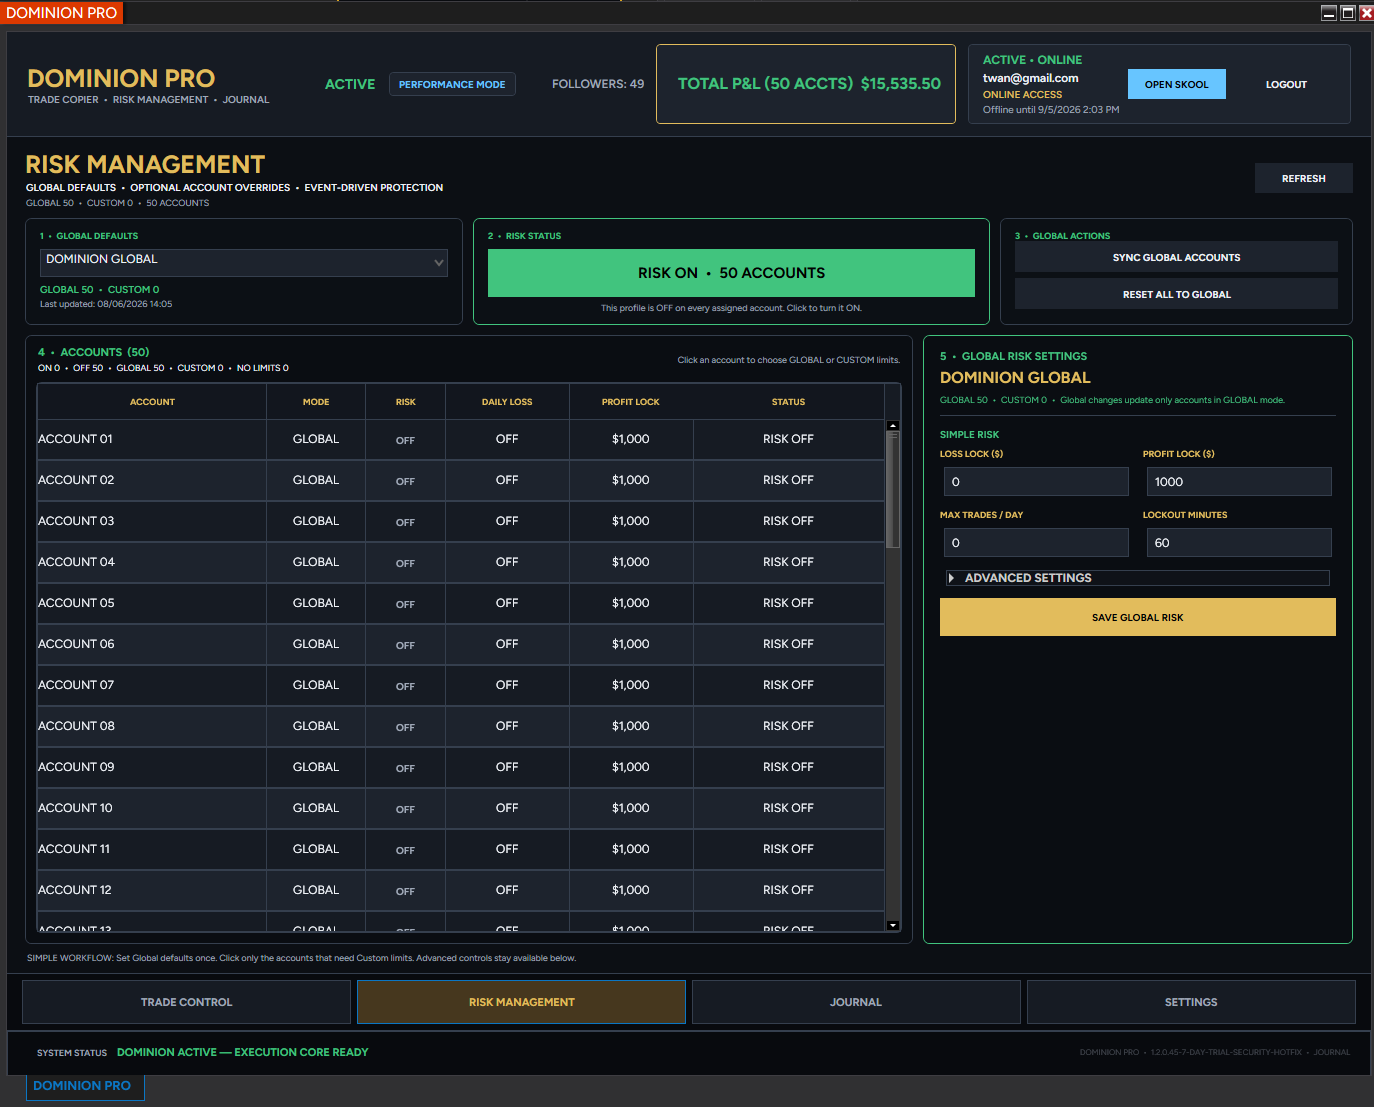
Task: Click the accounts list scroll-up arrow
Action: pyautogui.click(x=893, y=426)
